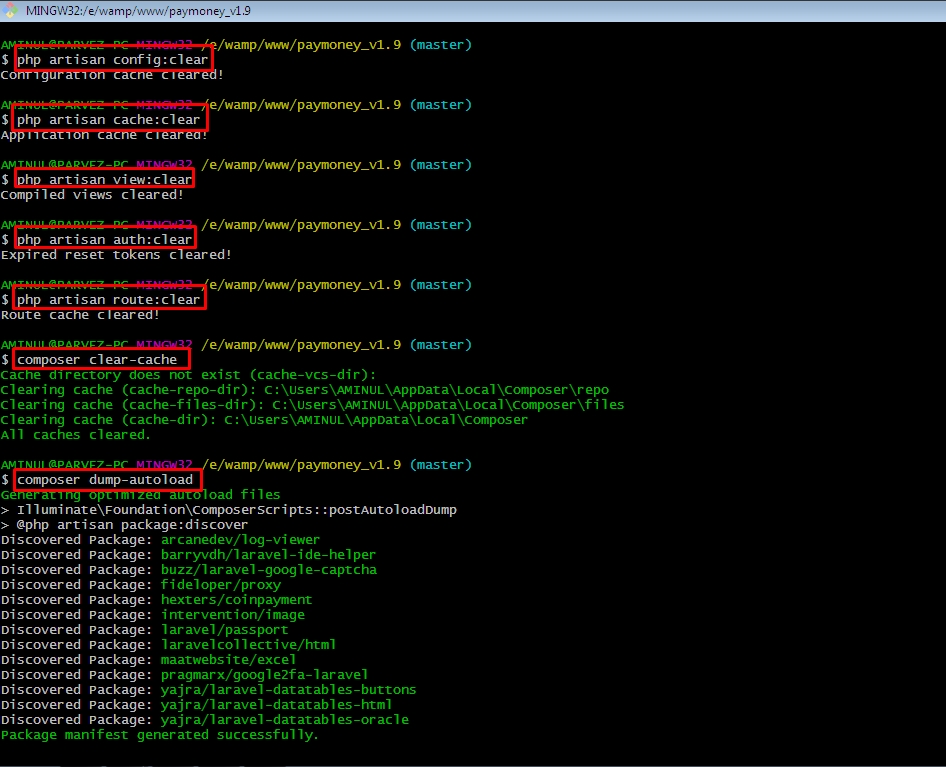Click the yajra/laravel-datatables-oracle package name
The width and height of the screenshot is (946, 767).
pos(284,720)
